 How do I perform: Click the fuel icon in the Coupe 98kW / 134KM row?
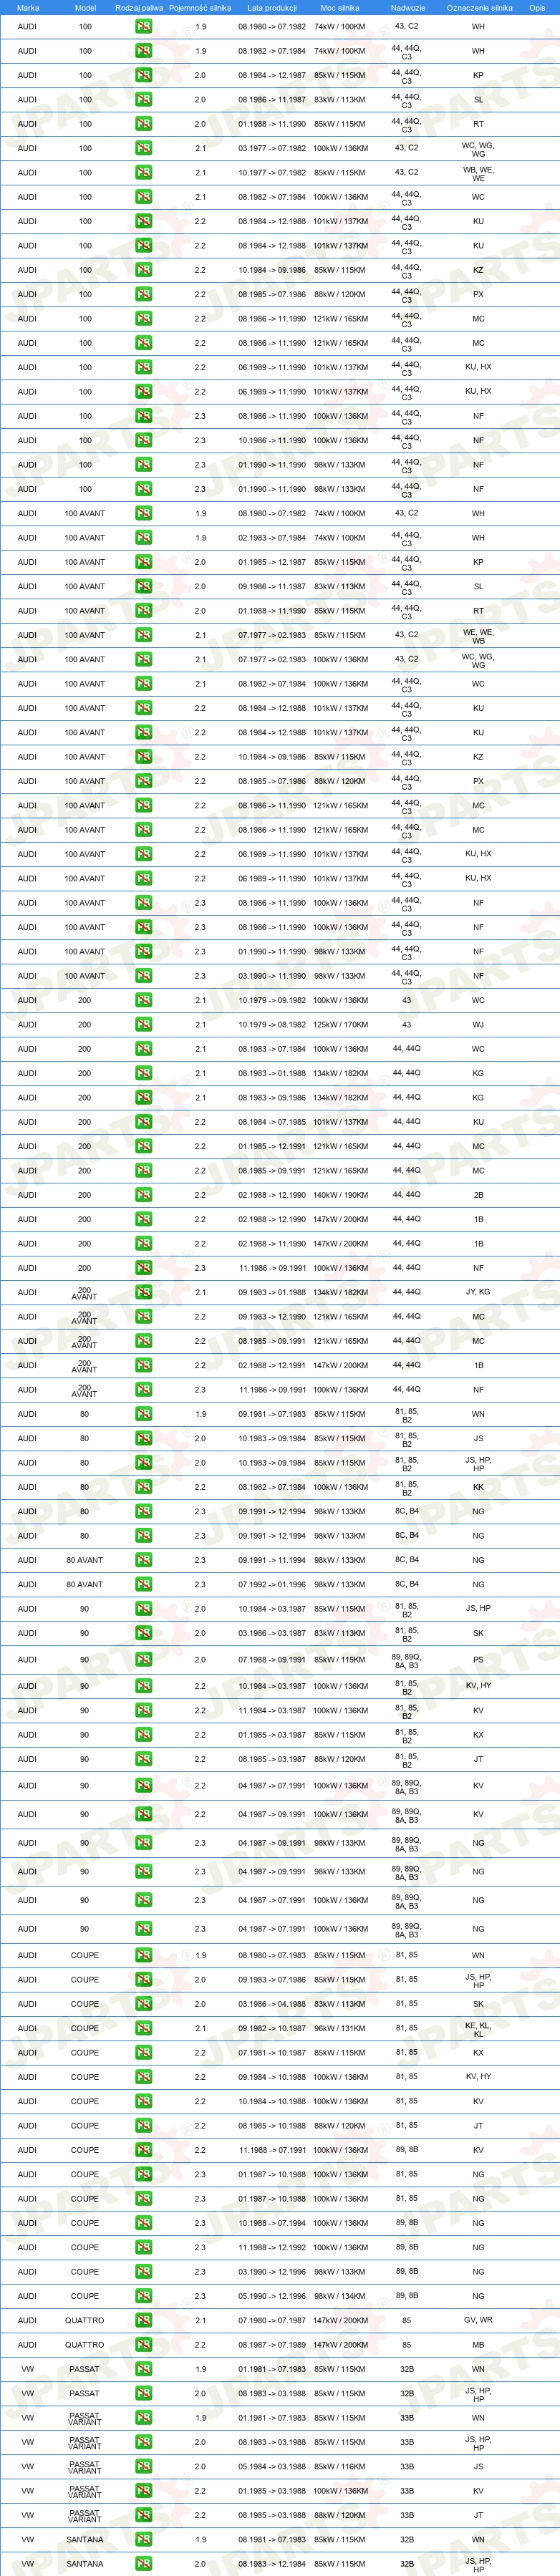point(144,2296)
